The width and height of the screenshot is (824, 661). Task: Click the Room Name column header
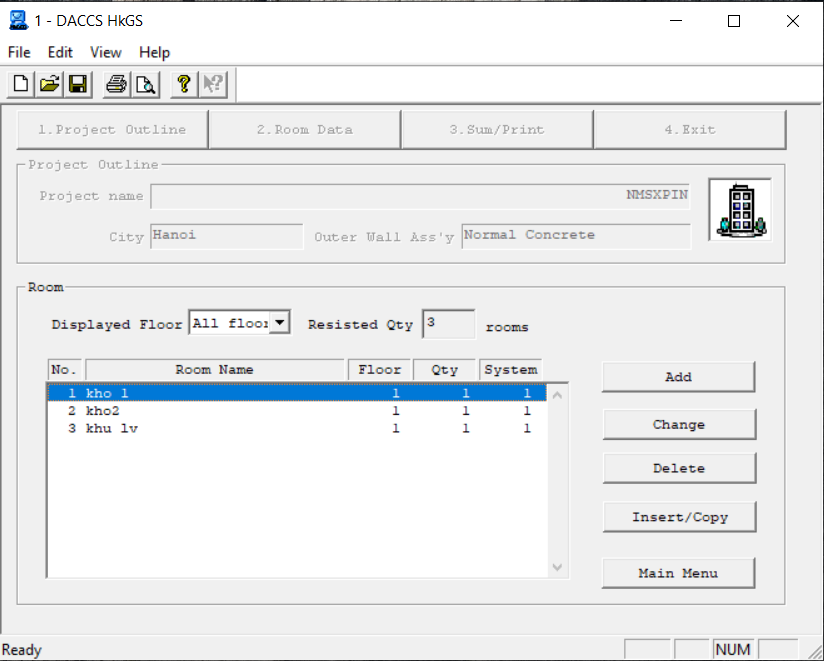215,370
